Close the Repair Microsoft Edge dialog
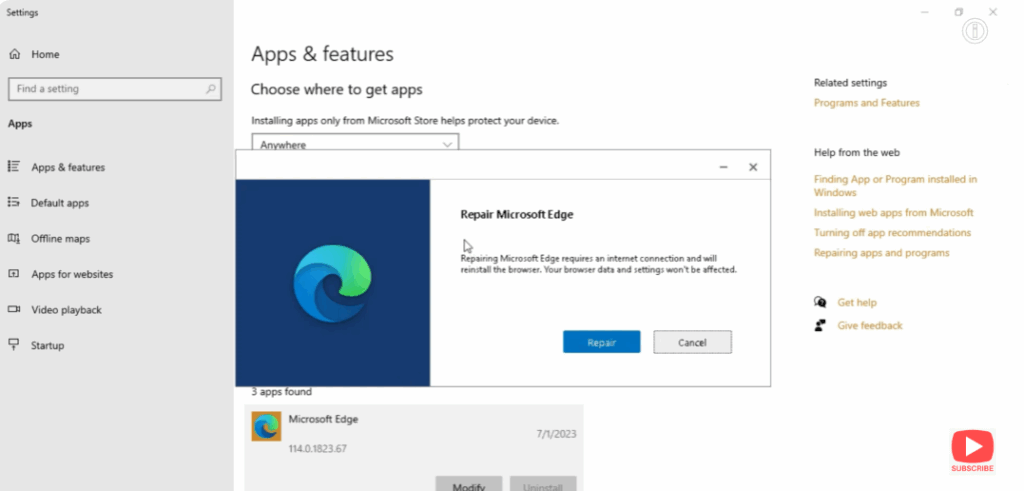This screenshot has width=1024, height=491. [753, 167]
